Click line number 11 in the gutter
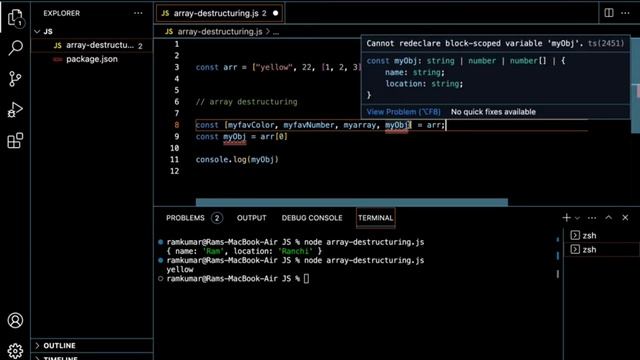640x360 pixels. (x=174, y=160)
